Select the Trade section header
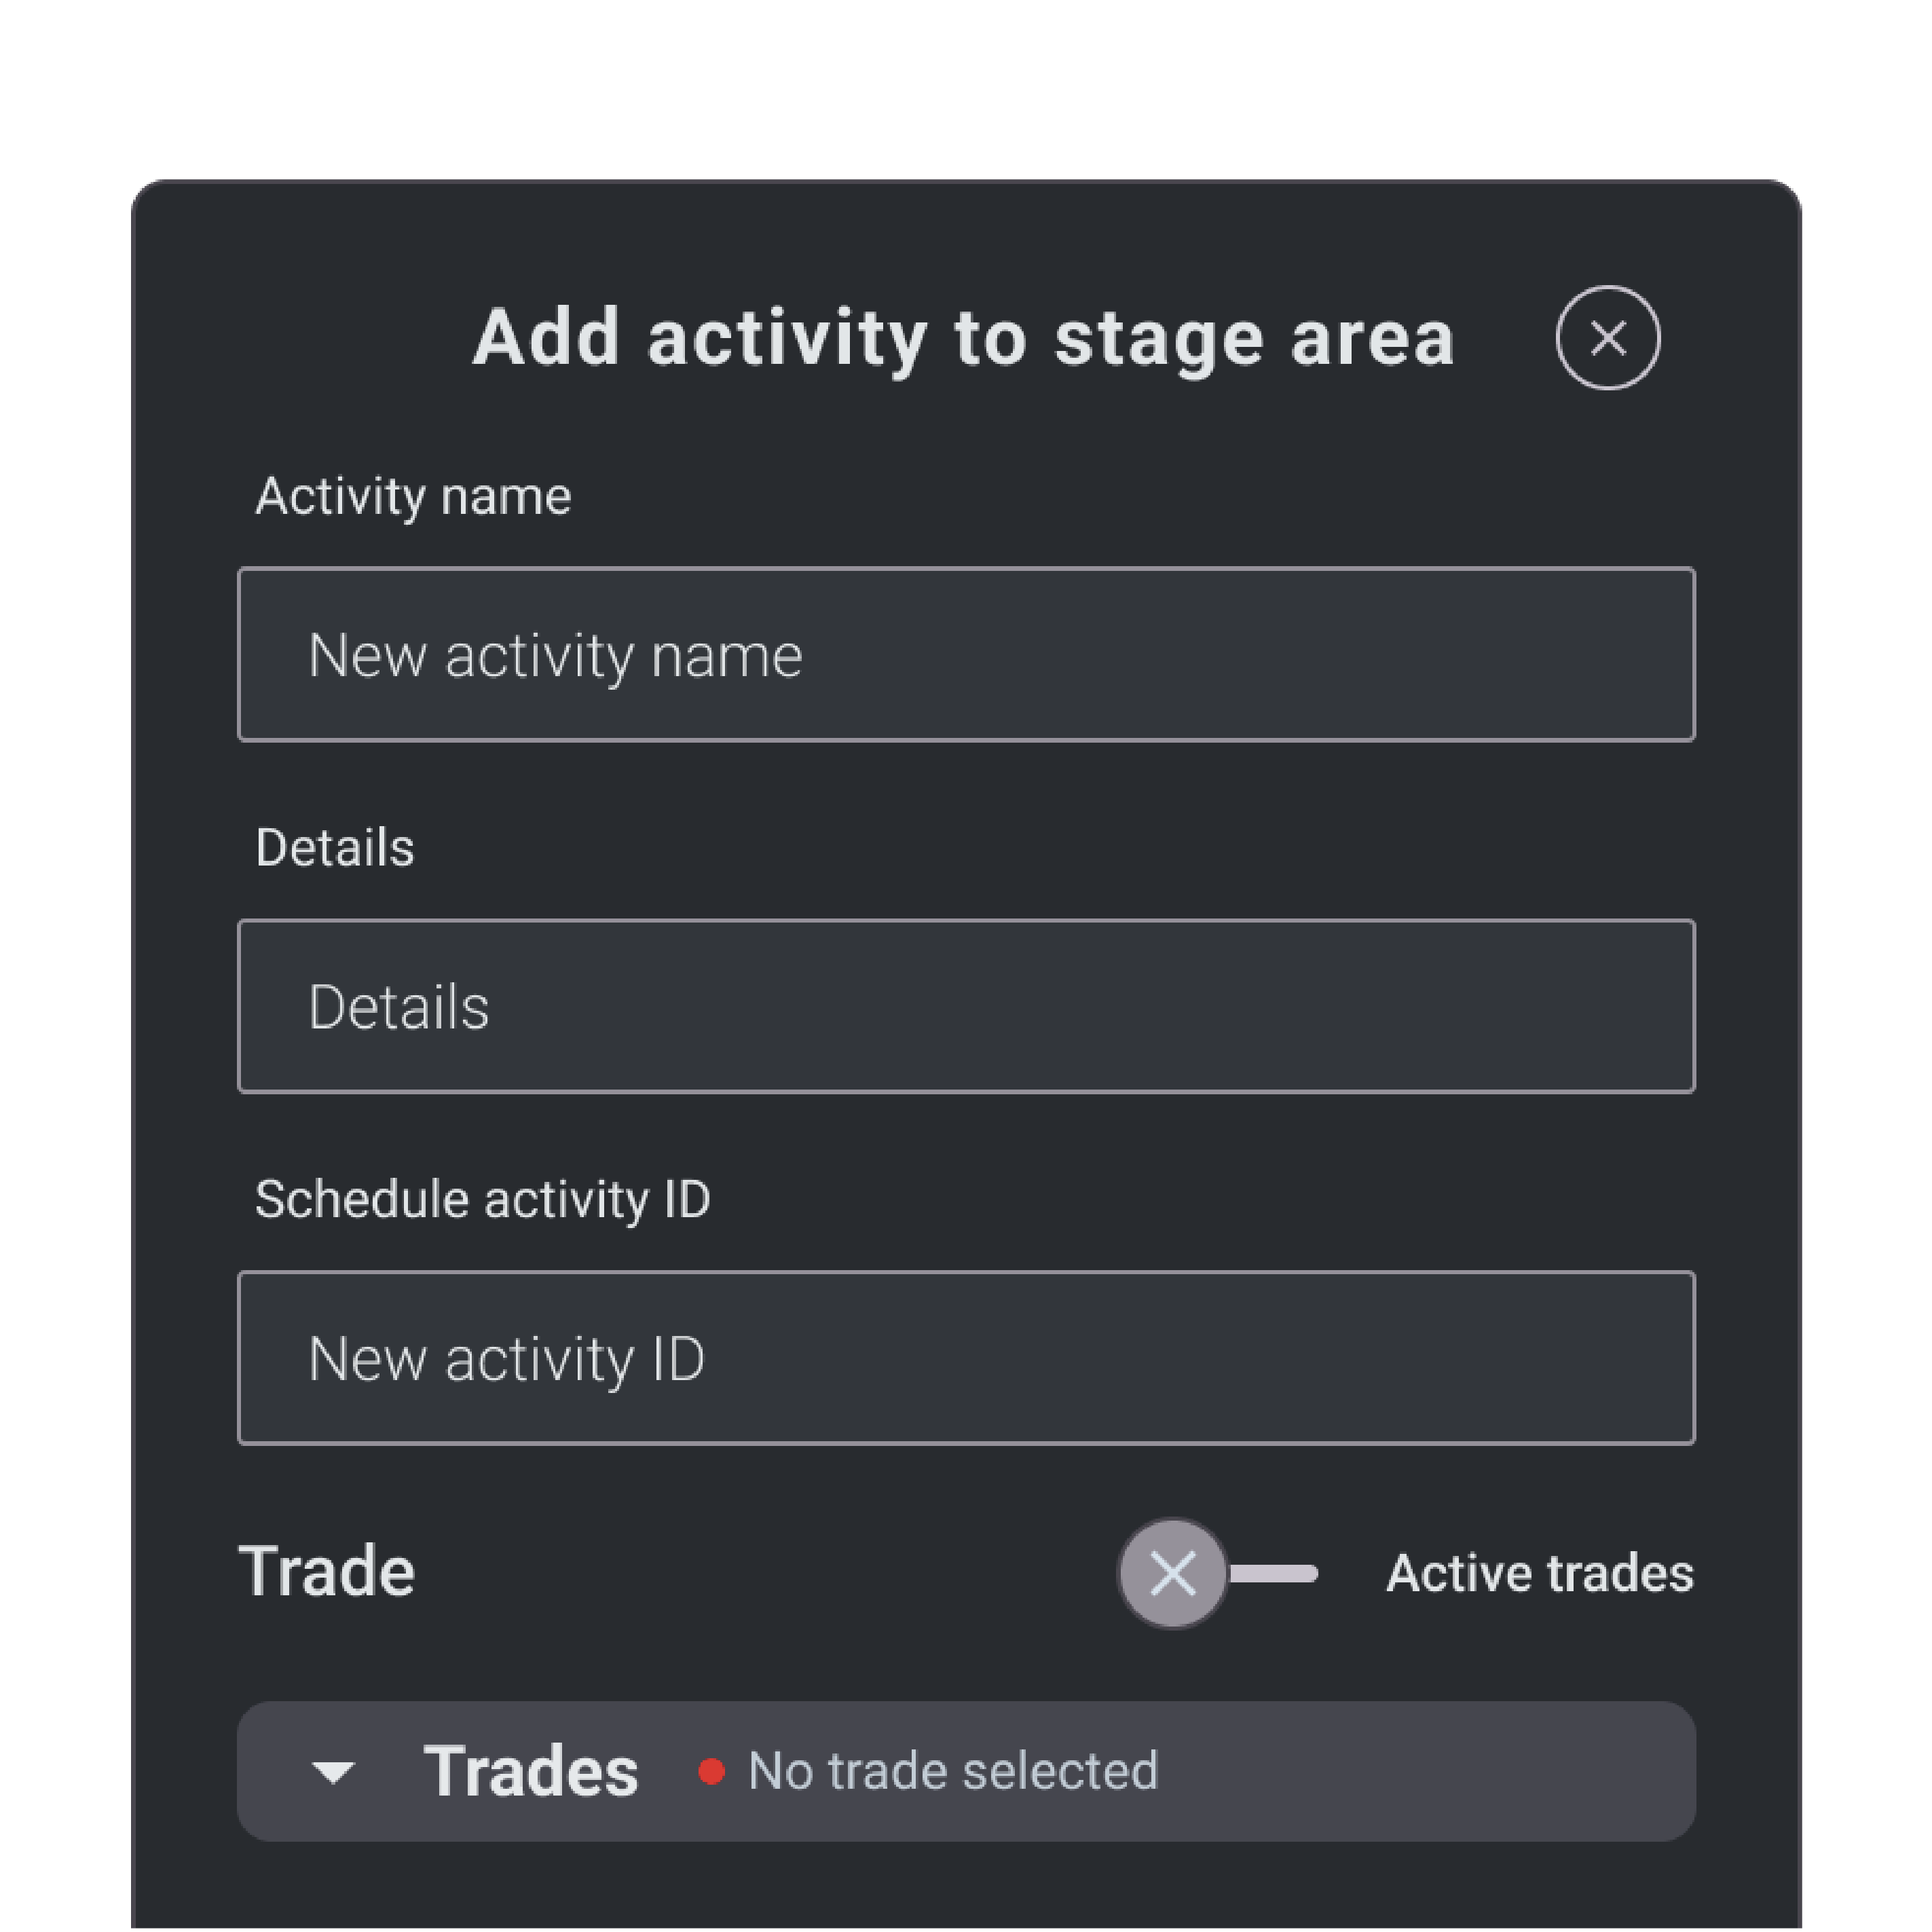1932x1932 pixels. pos(327,1570)
